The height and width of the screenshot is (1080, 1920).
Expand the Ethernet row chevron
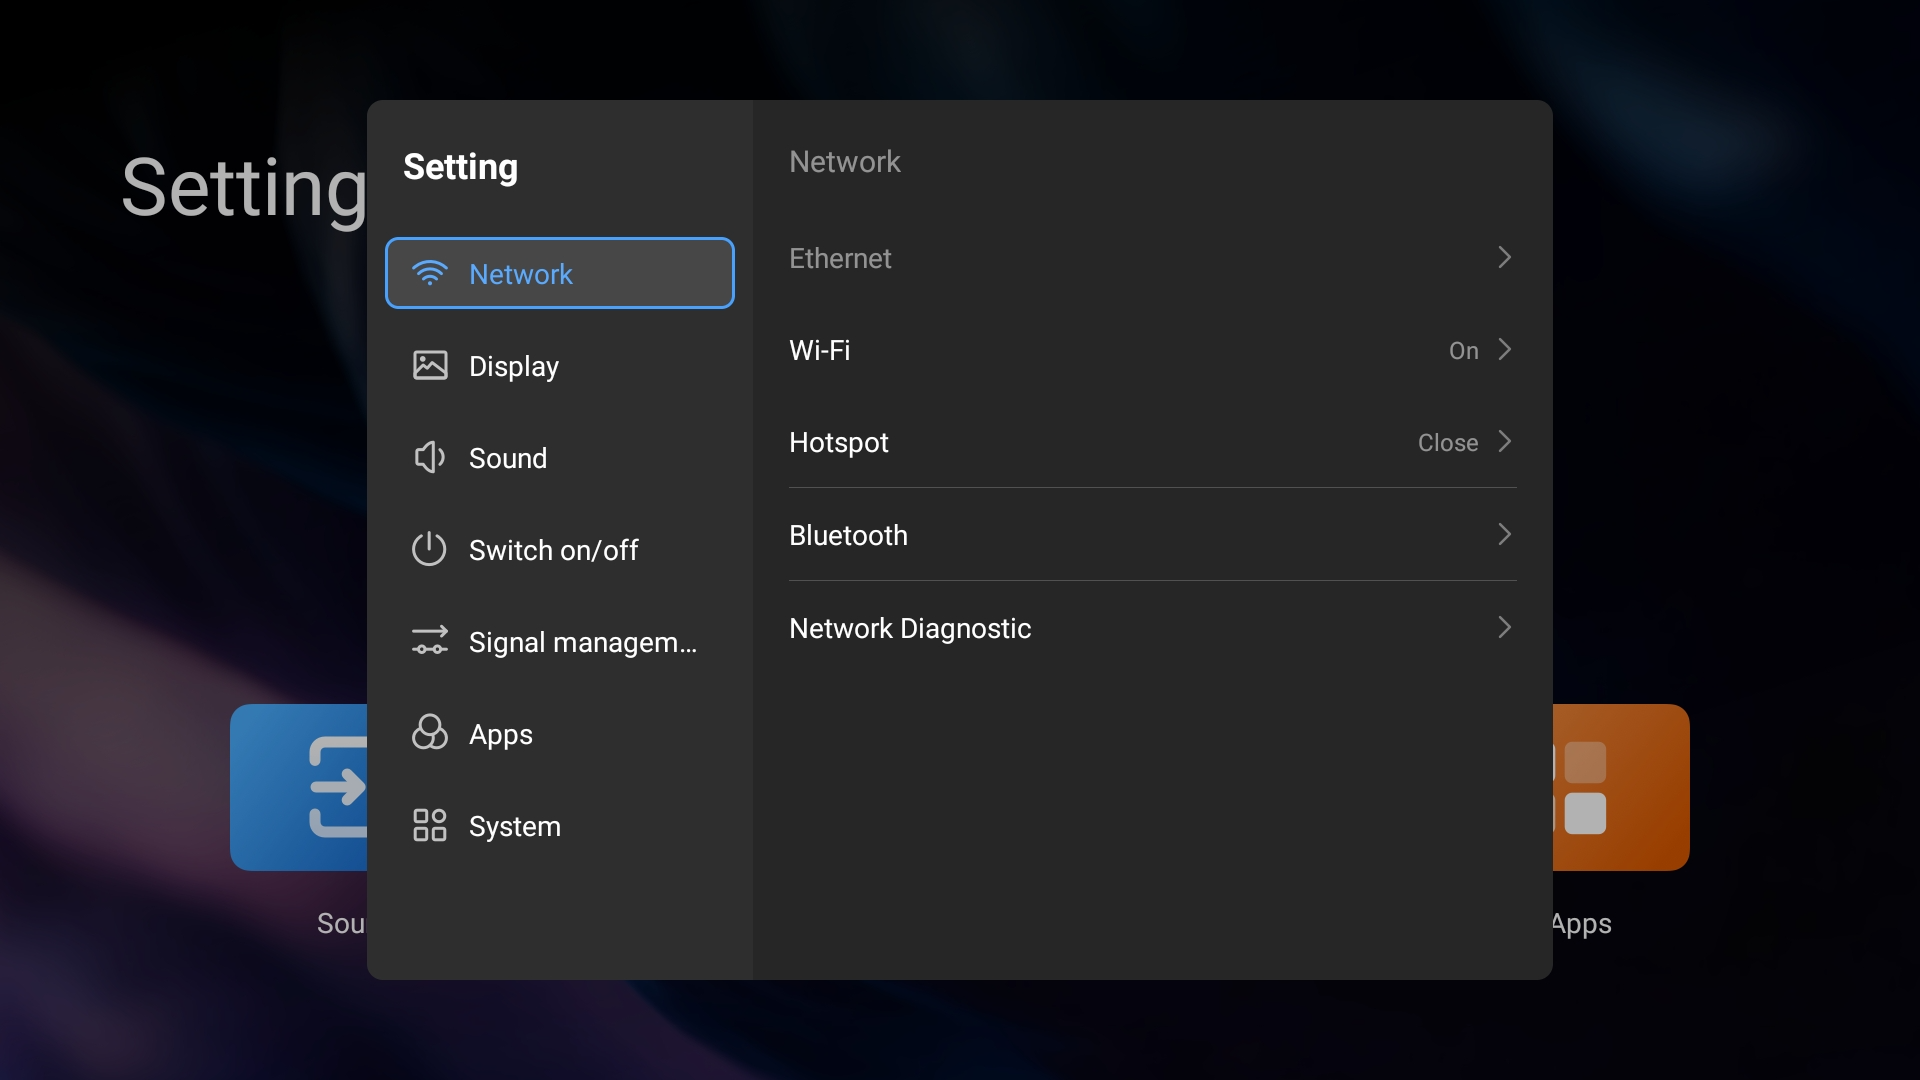(1504, 258)
